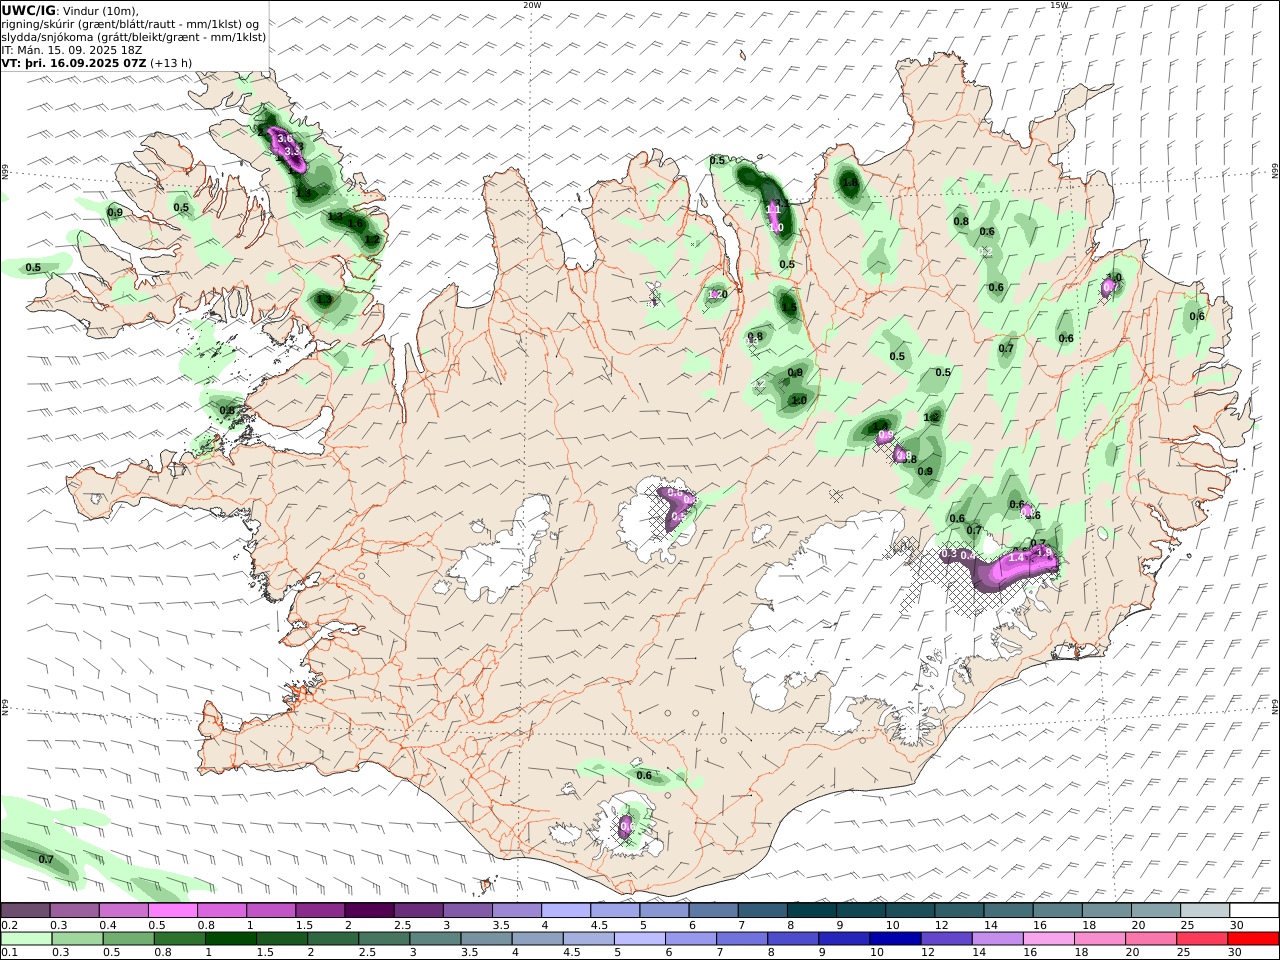Viewport: 1280px width, 960px height.
Task: Select the palest green 0.1 rain legend swatch
Action: tap(26, 939)
